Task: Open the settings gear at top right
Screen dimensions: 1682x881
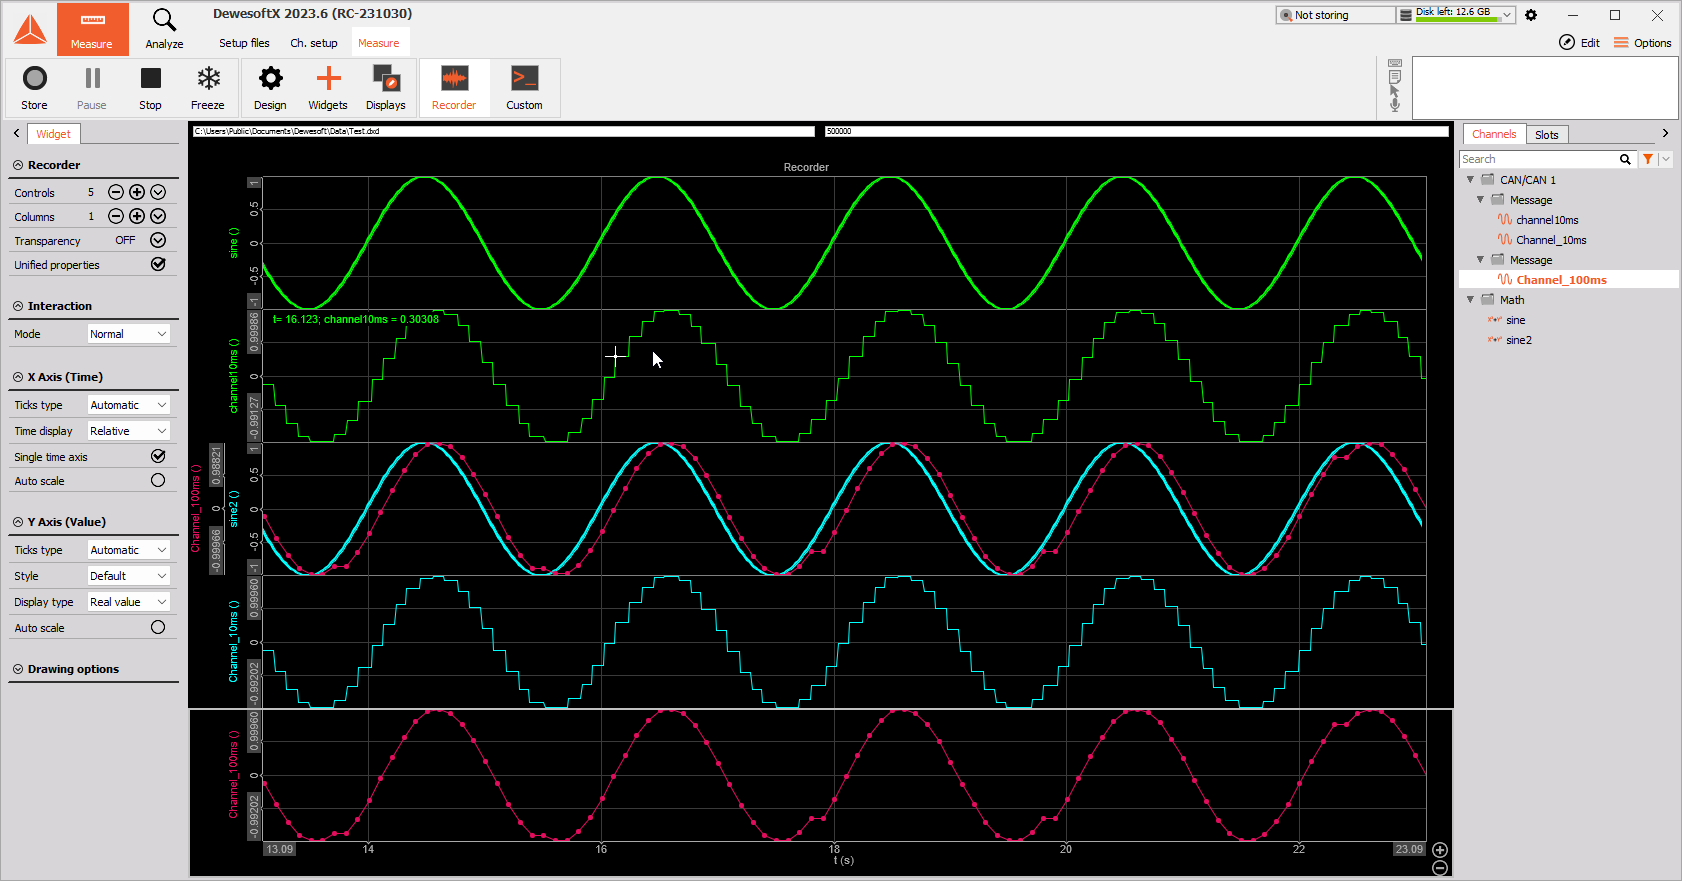Action: click(x=1531, y=15)
